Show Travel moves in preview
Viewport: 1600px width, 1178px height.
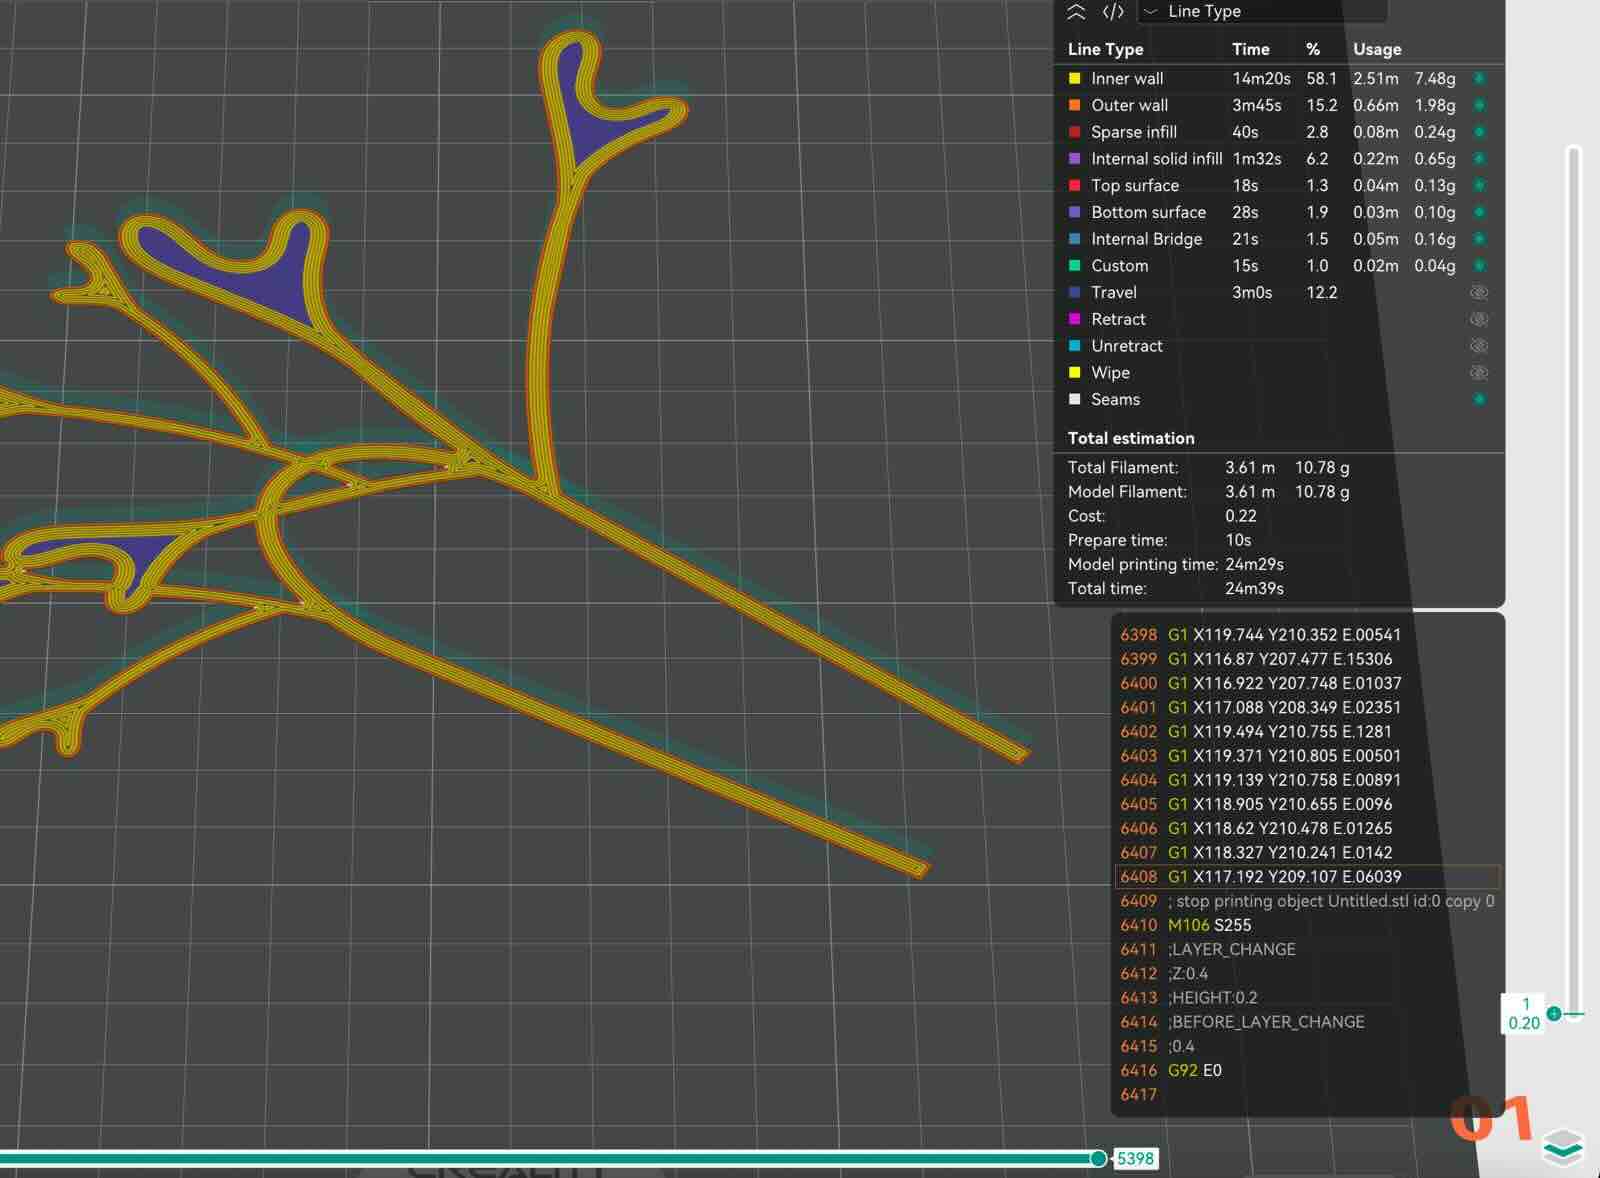(1479, 292)
